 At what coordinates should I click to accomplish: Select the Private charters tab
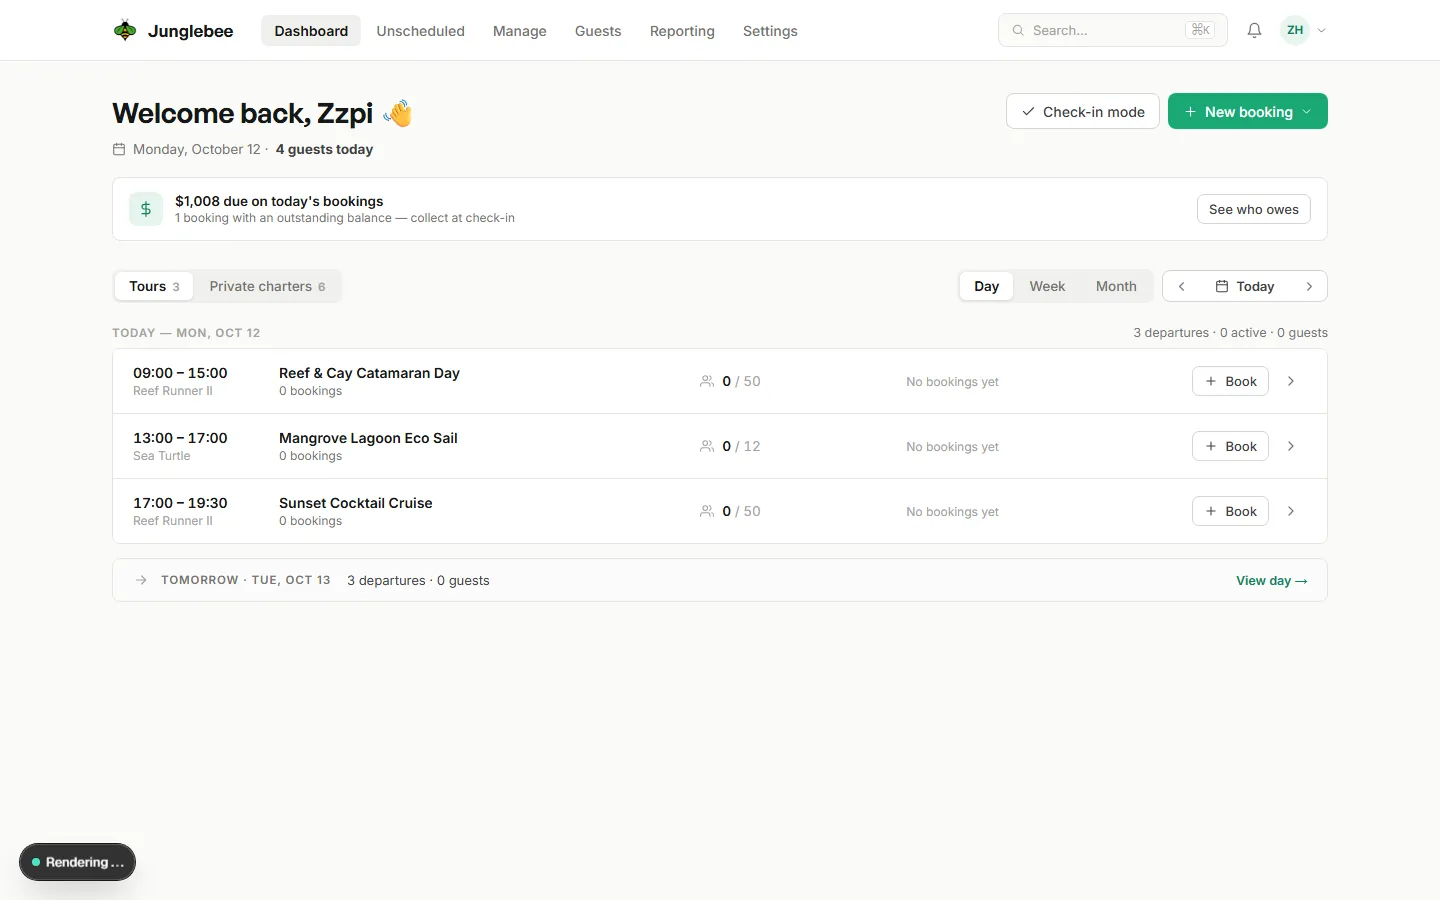click(x=267, y=286)
